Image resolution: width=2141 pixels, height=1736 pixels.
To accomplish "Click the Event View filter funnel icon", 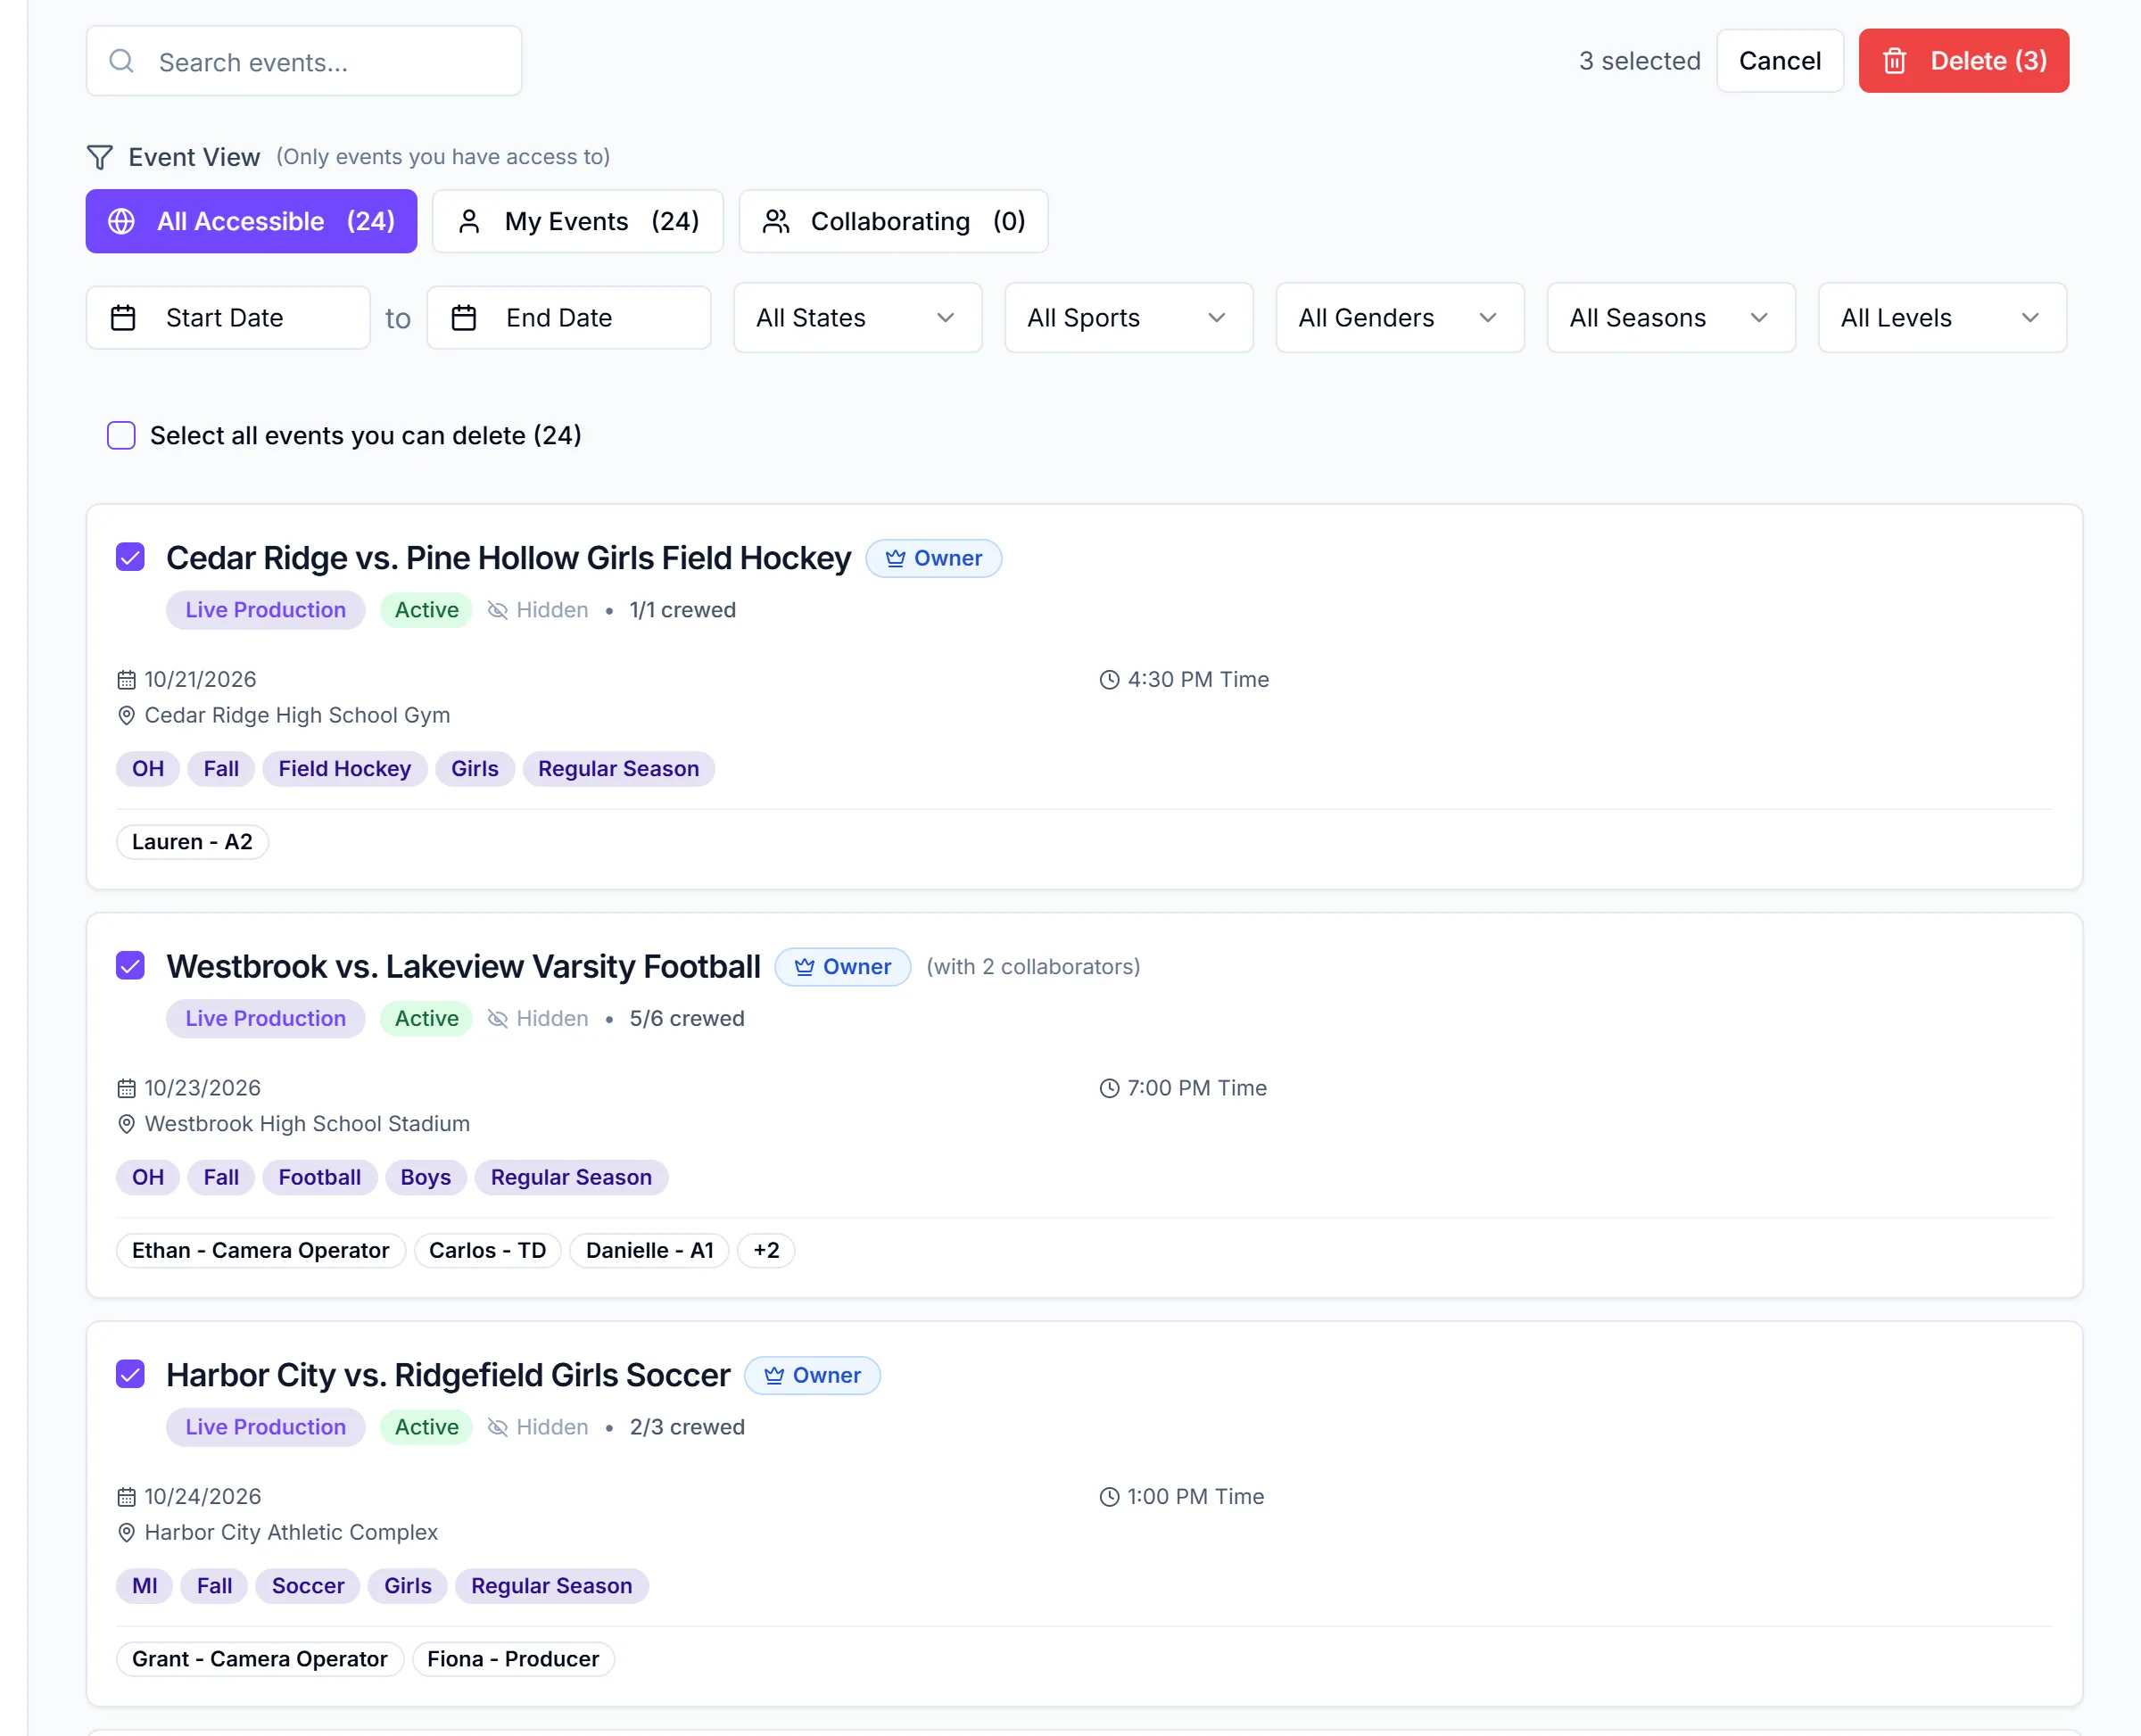I will pyautogui.click(x=100, y=157).
